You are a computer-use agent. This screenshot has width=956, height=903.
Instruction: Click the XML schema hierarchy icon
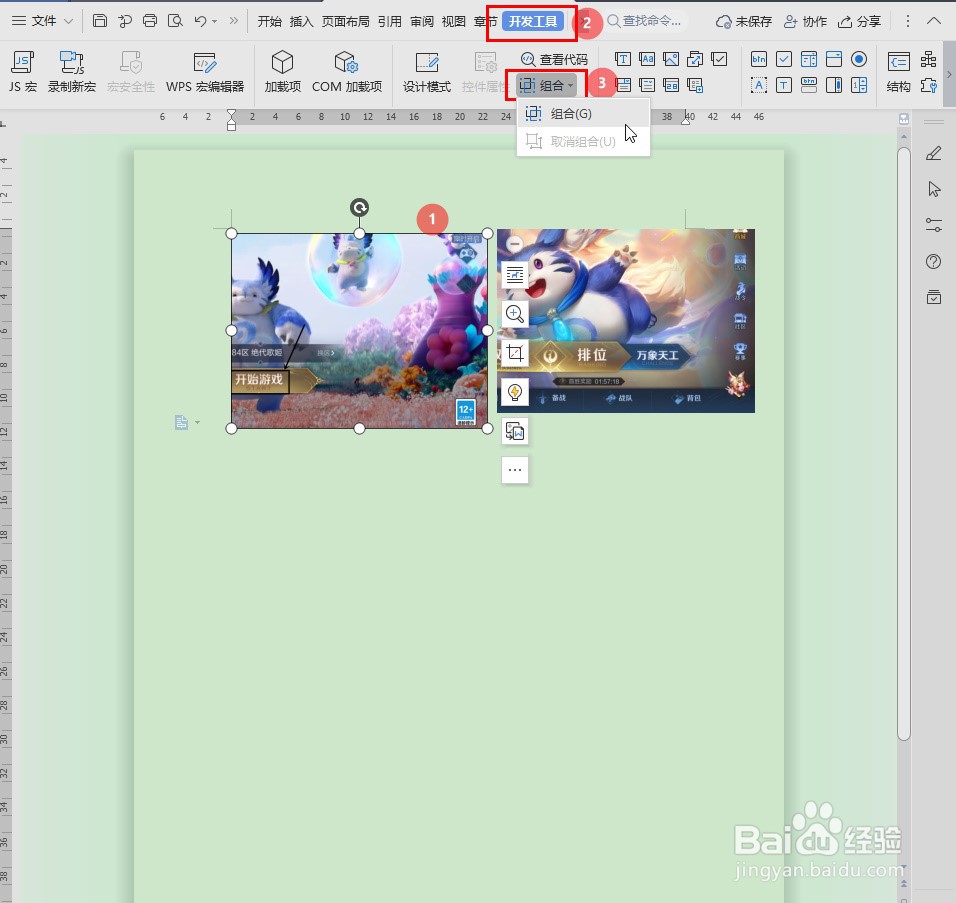pyautogui.click(x=929, y=59)
